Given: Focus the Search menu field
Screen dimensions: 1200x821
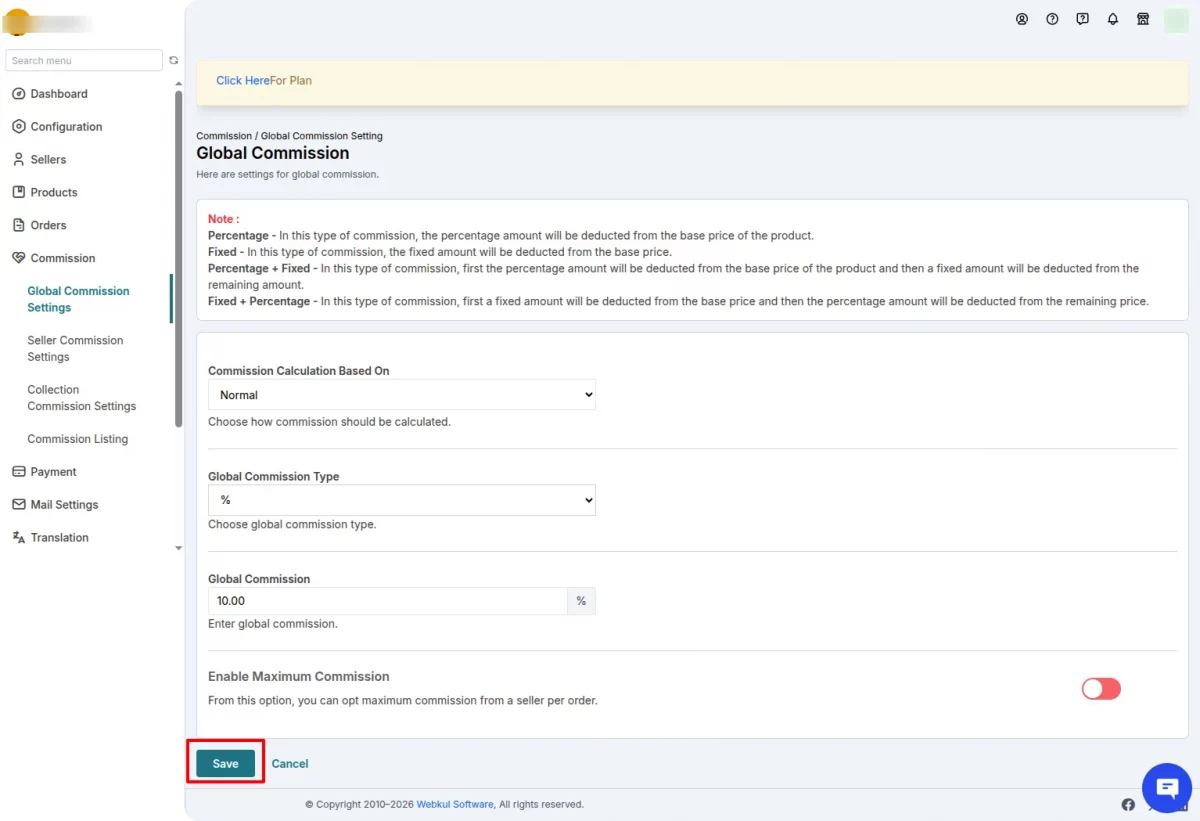Looking at the screenshot, I should click(x=84, y=61).
